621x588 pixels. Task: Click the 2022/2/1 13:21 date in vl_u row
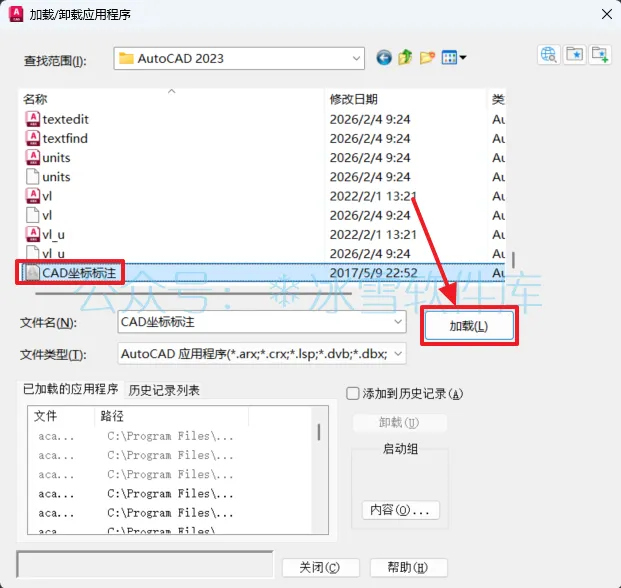[373, 234]
